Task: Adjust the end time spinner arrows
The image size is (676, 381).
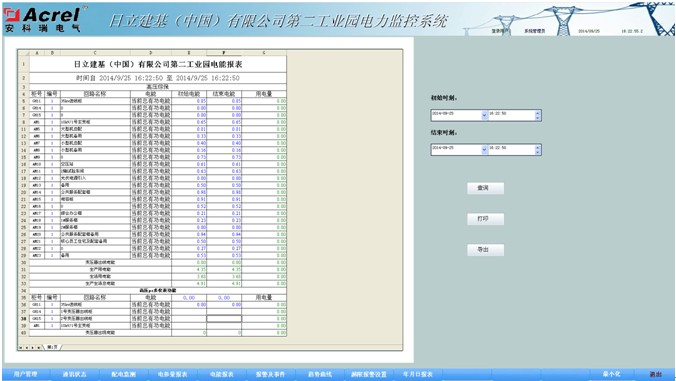Action: (537, 150)
